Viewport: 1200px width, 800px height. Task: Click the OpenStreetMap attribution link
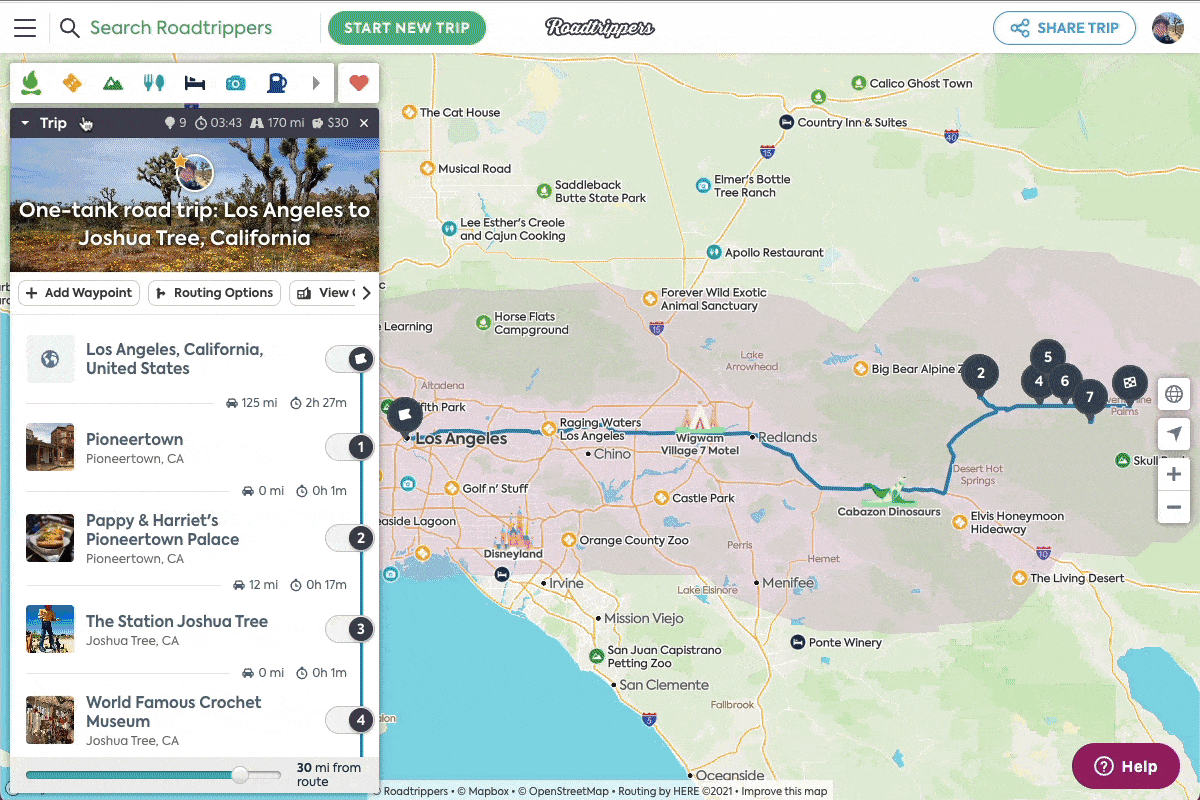562,791
